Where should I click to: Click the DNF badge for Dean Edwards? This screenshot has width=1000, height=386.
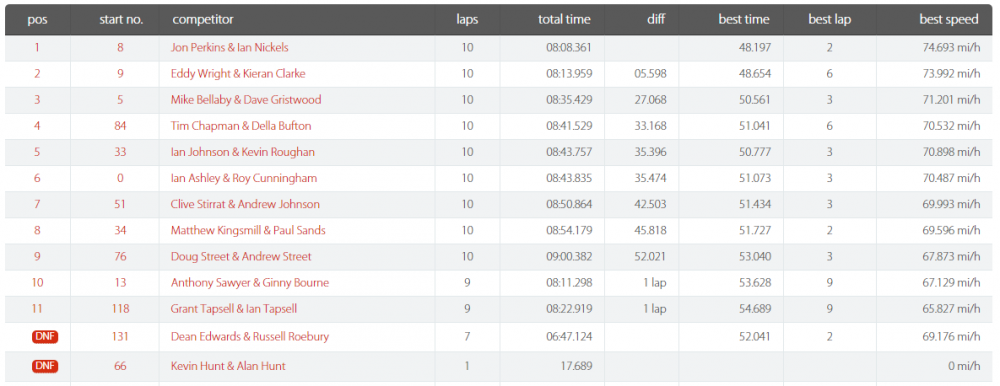point(45,337)
